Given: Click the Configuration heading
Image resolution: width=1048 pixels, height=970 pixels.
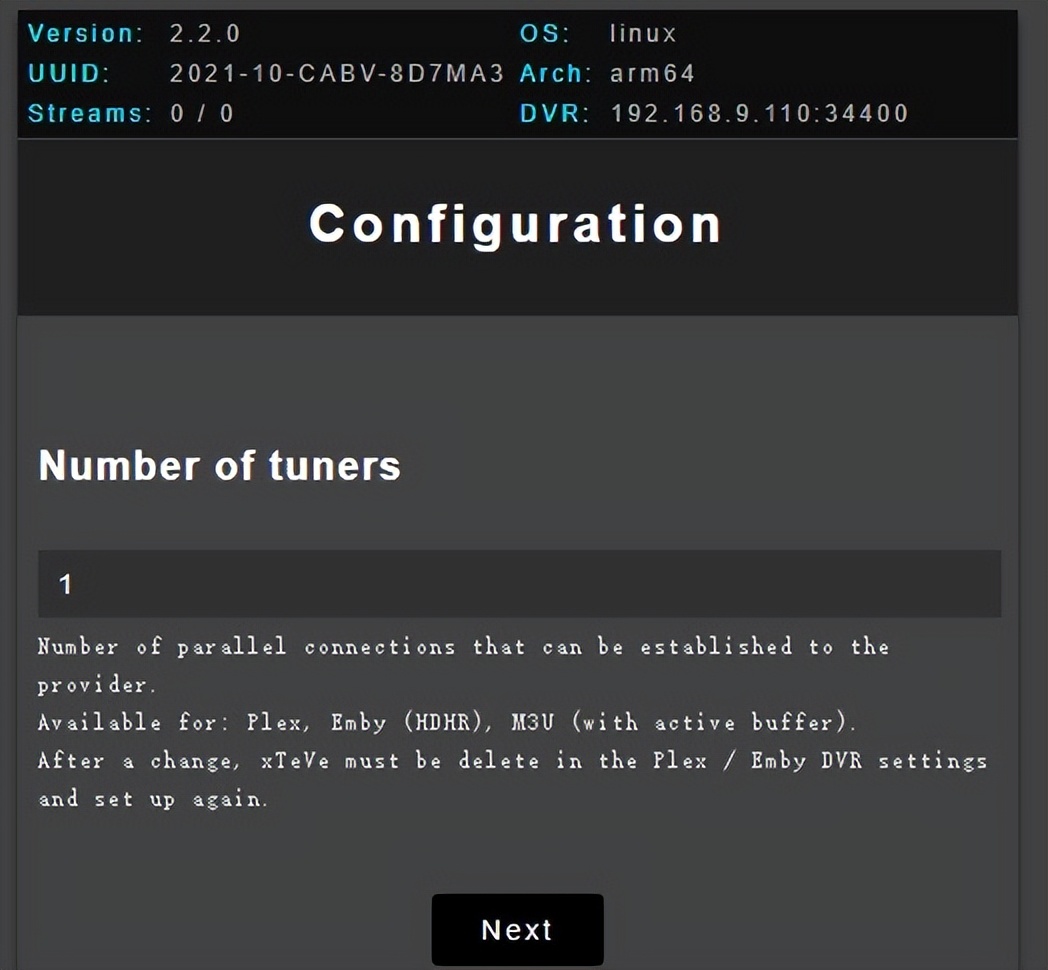Looking at the screenshot, I should [515, 225].
